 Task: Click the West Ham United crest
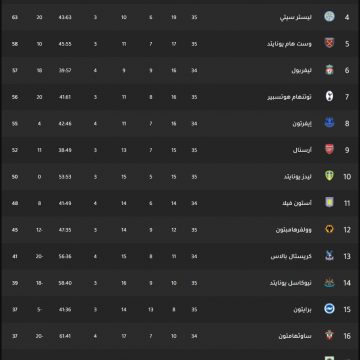(x=329, y=43)
